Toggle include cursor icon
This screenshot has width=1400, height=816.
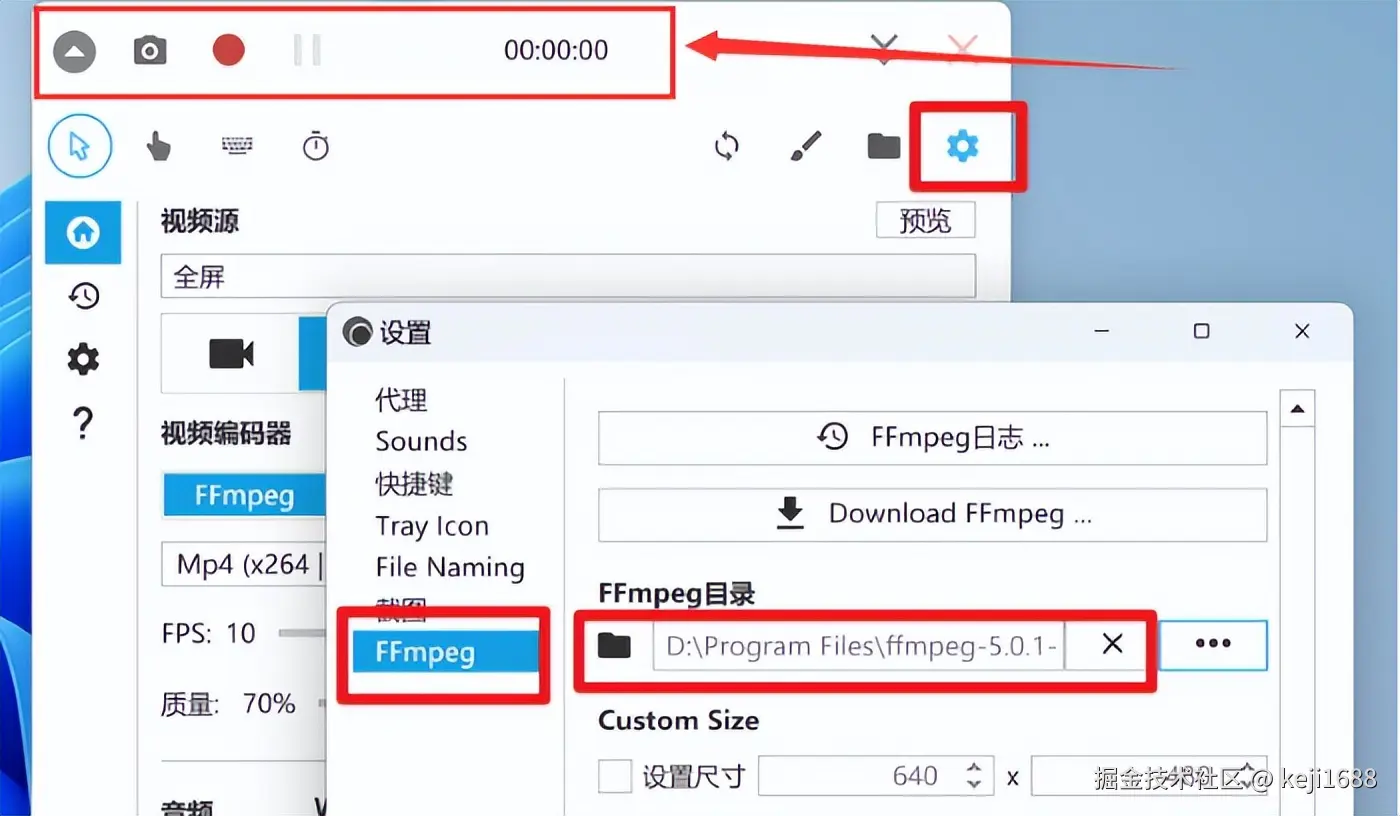pos(80,147)
